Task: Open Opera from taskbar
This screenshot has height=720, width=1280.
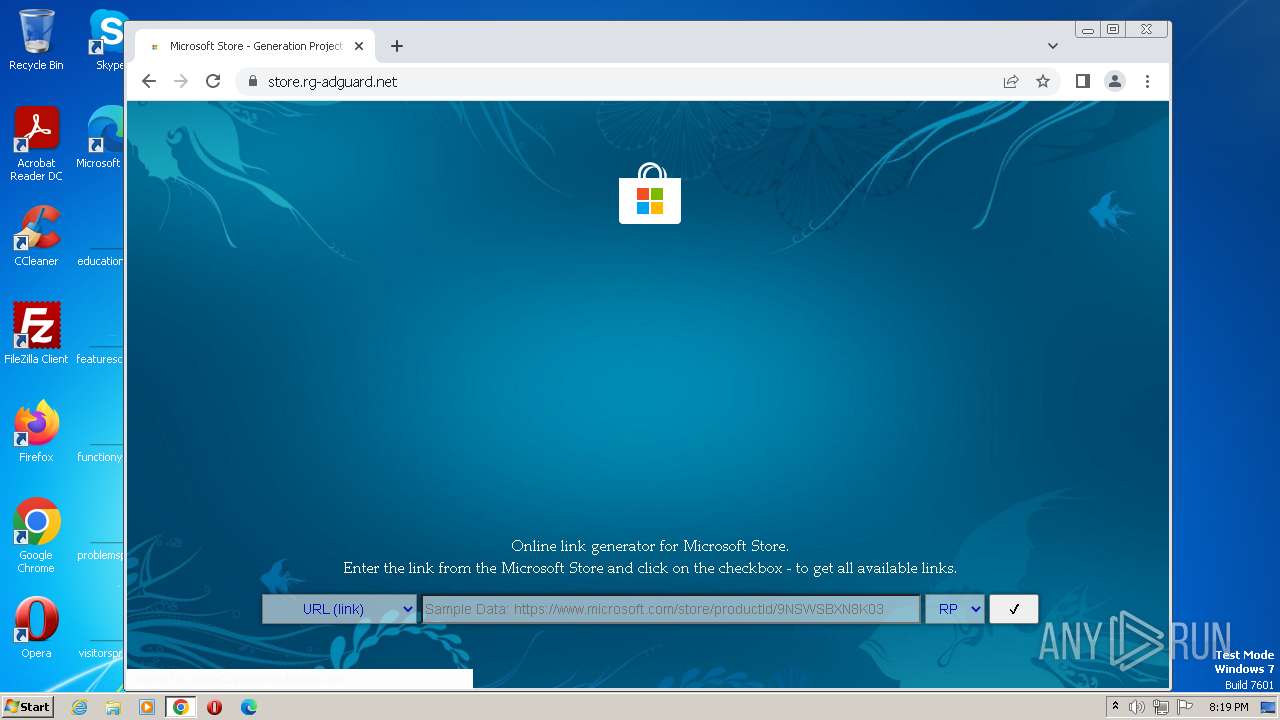Action: point(214,707)
